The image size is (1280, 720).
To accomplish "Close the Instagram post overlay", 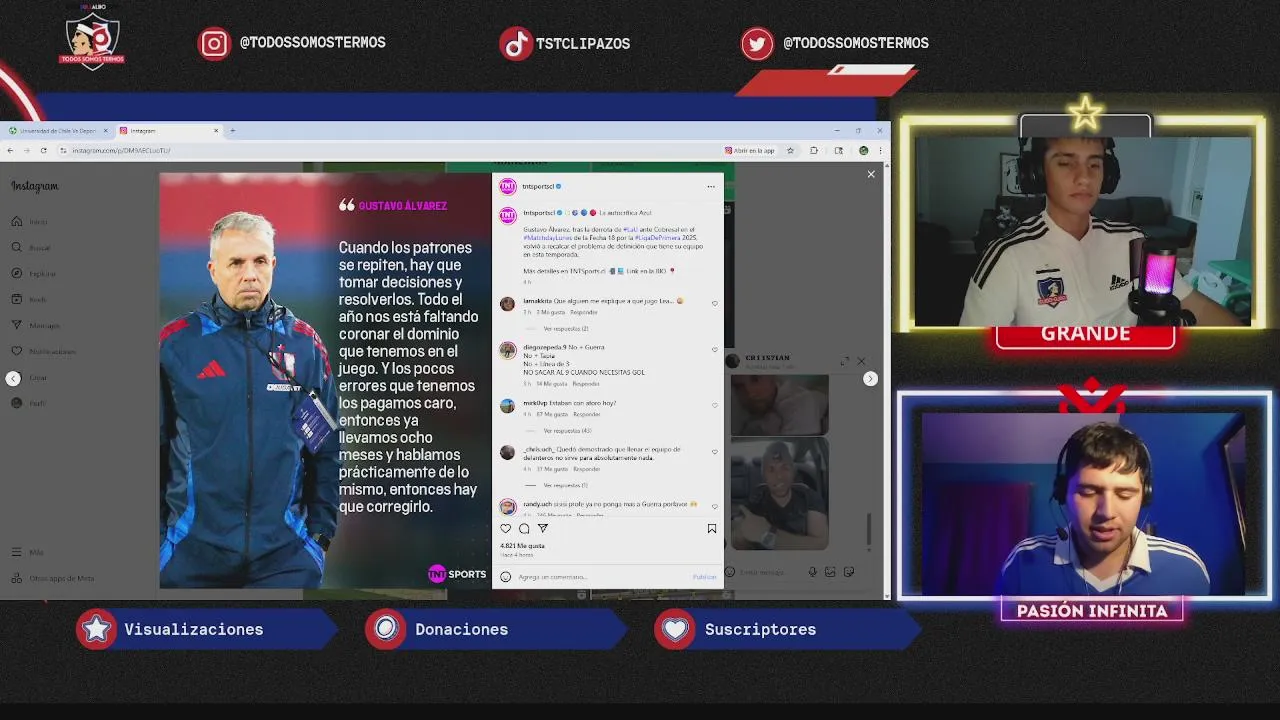I will point(871,174).
